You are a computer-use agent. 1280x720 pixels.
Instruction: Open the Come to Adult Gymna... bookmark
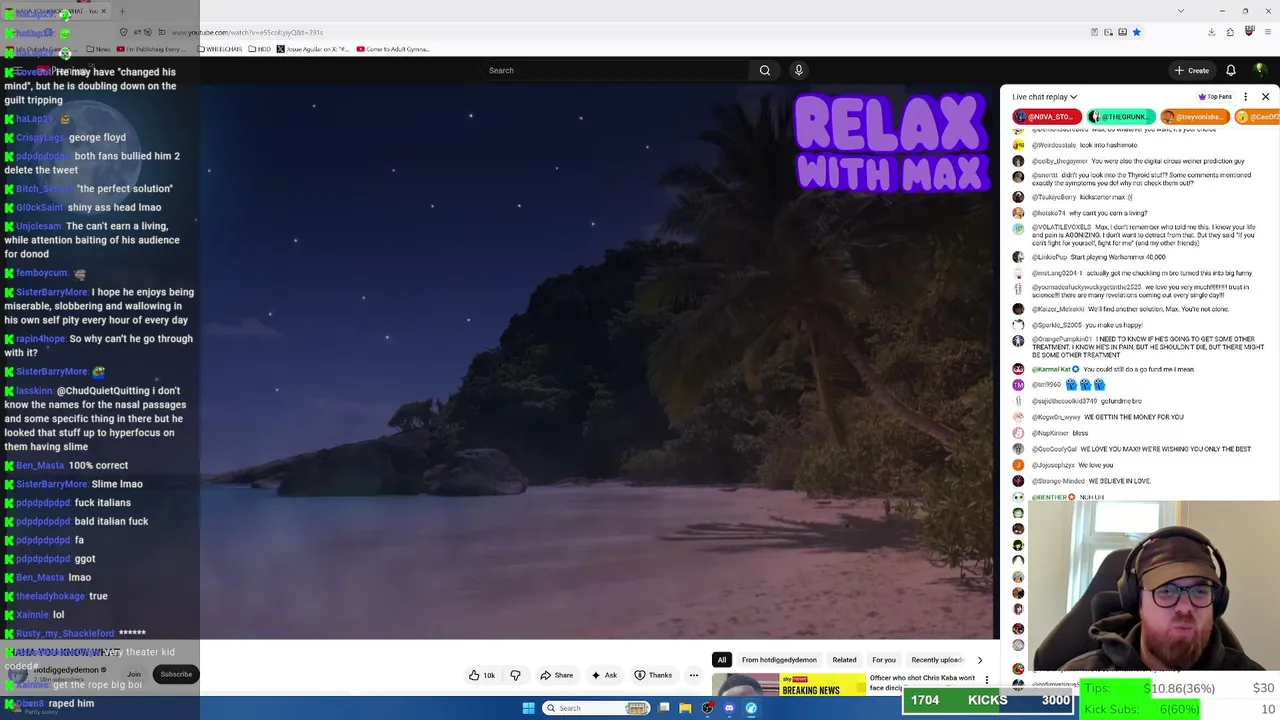pos(393,49)
